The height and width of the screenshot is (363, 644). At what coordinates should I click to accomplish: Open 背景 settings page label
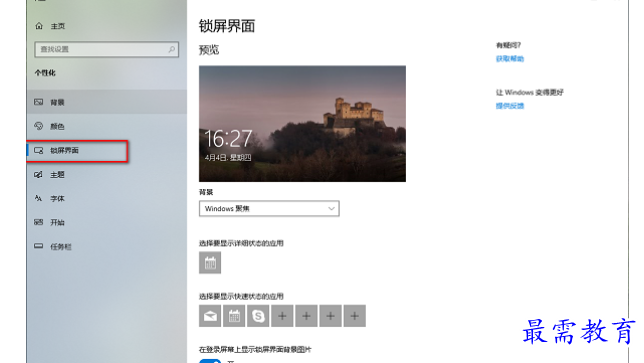57,102
